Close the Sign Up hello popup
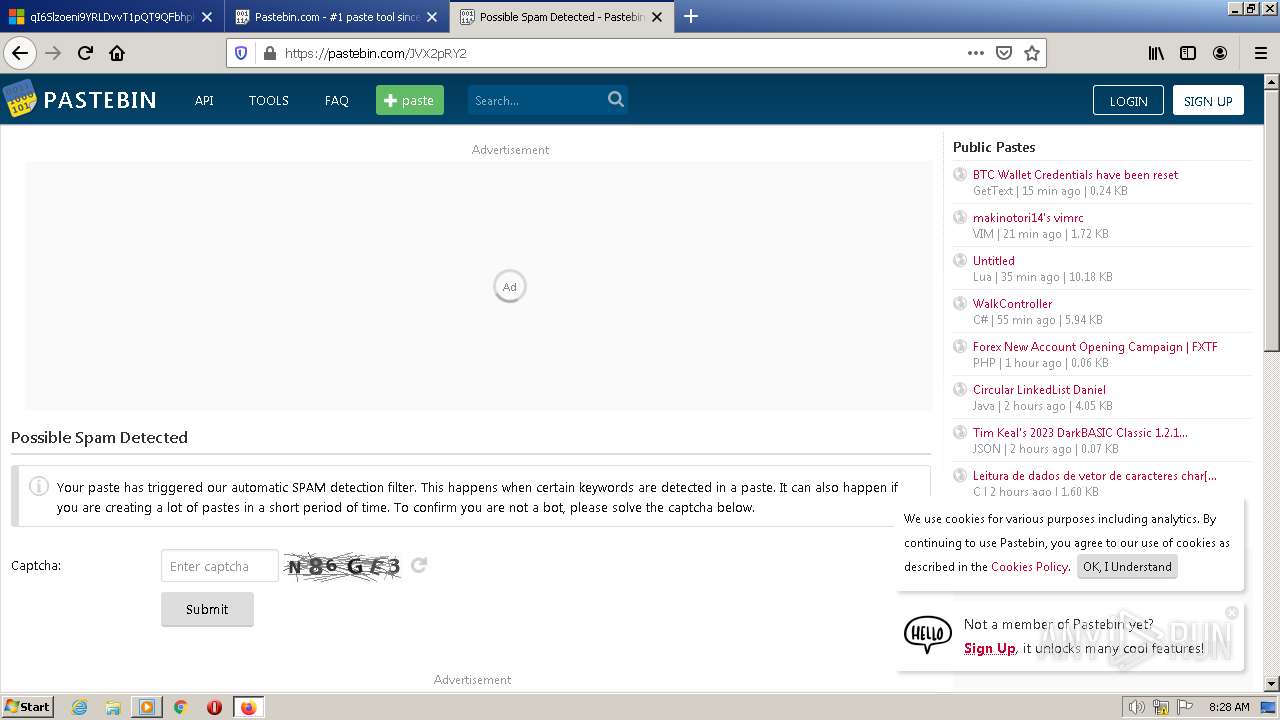 click(1232, 612)
